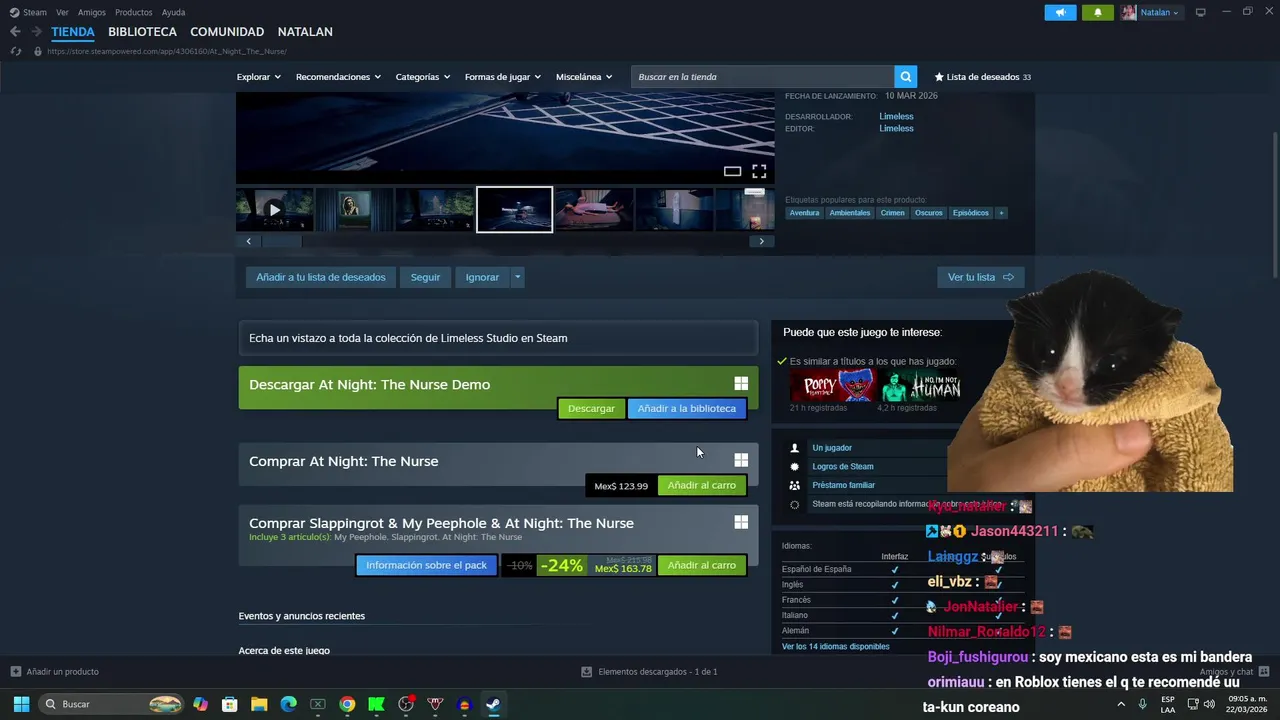1280x720 pixels.
Task: Open Microsoft Store from the taskbar
Action: (229, 704)
